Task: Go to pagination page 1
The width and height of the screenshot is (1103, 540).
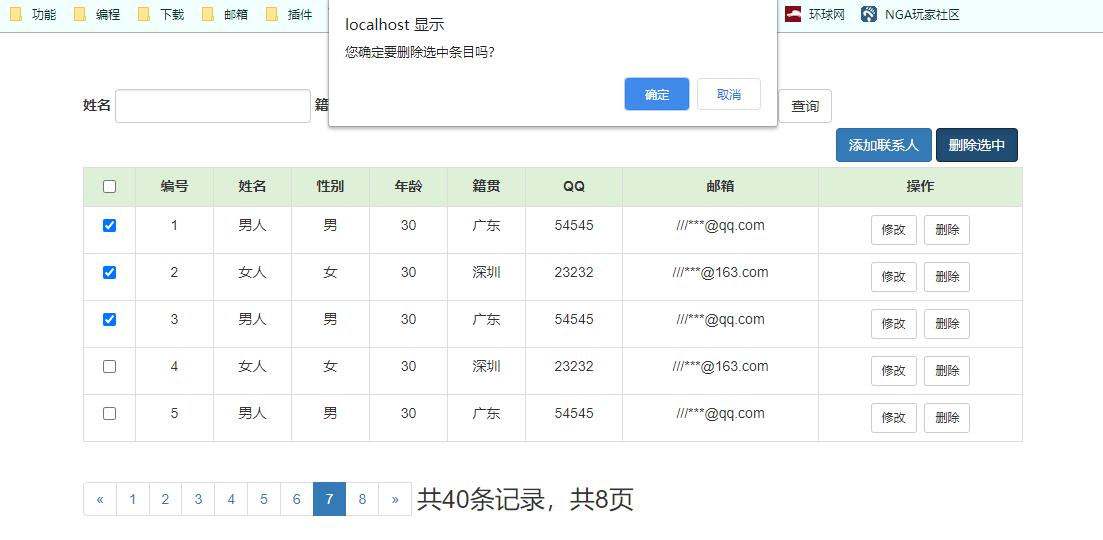Action: (133, 499)
